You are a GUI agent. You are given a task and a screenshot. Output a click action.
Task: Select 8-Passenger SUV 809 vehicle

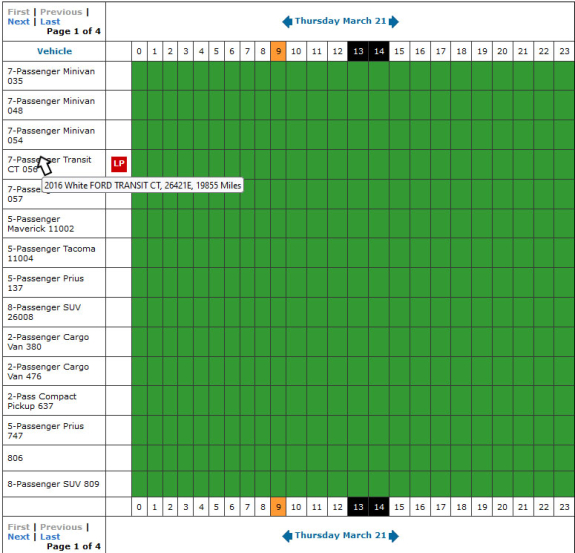coord(53,484)
